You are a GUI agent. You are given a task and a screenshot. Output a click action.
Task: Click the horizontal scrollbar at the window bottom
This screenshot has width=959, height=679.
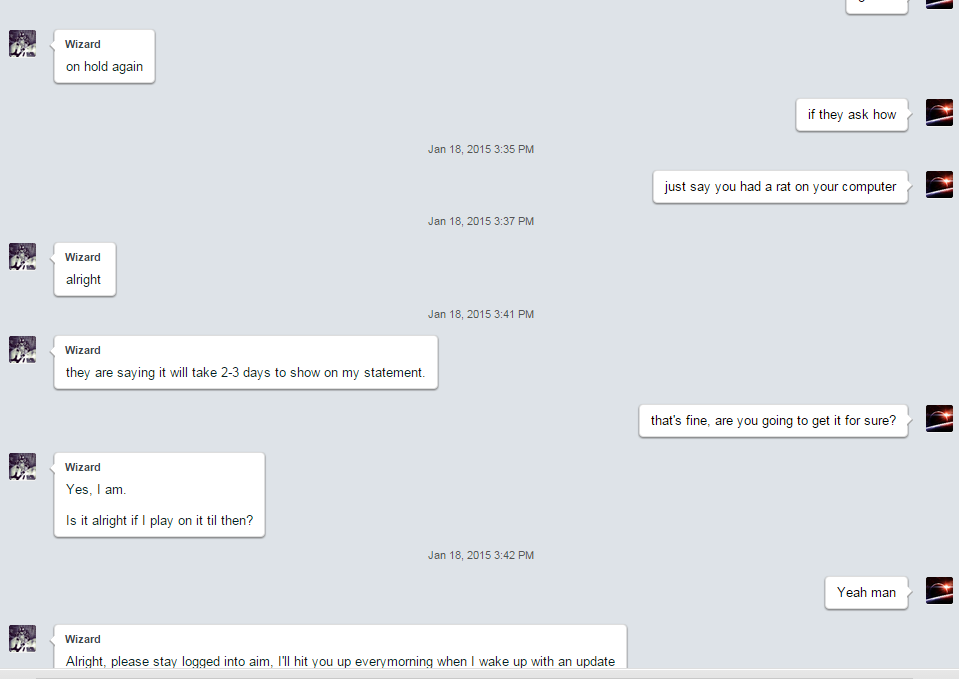(x=474, y=674)
